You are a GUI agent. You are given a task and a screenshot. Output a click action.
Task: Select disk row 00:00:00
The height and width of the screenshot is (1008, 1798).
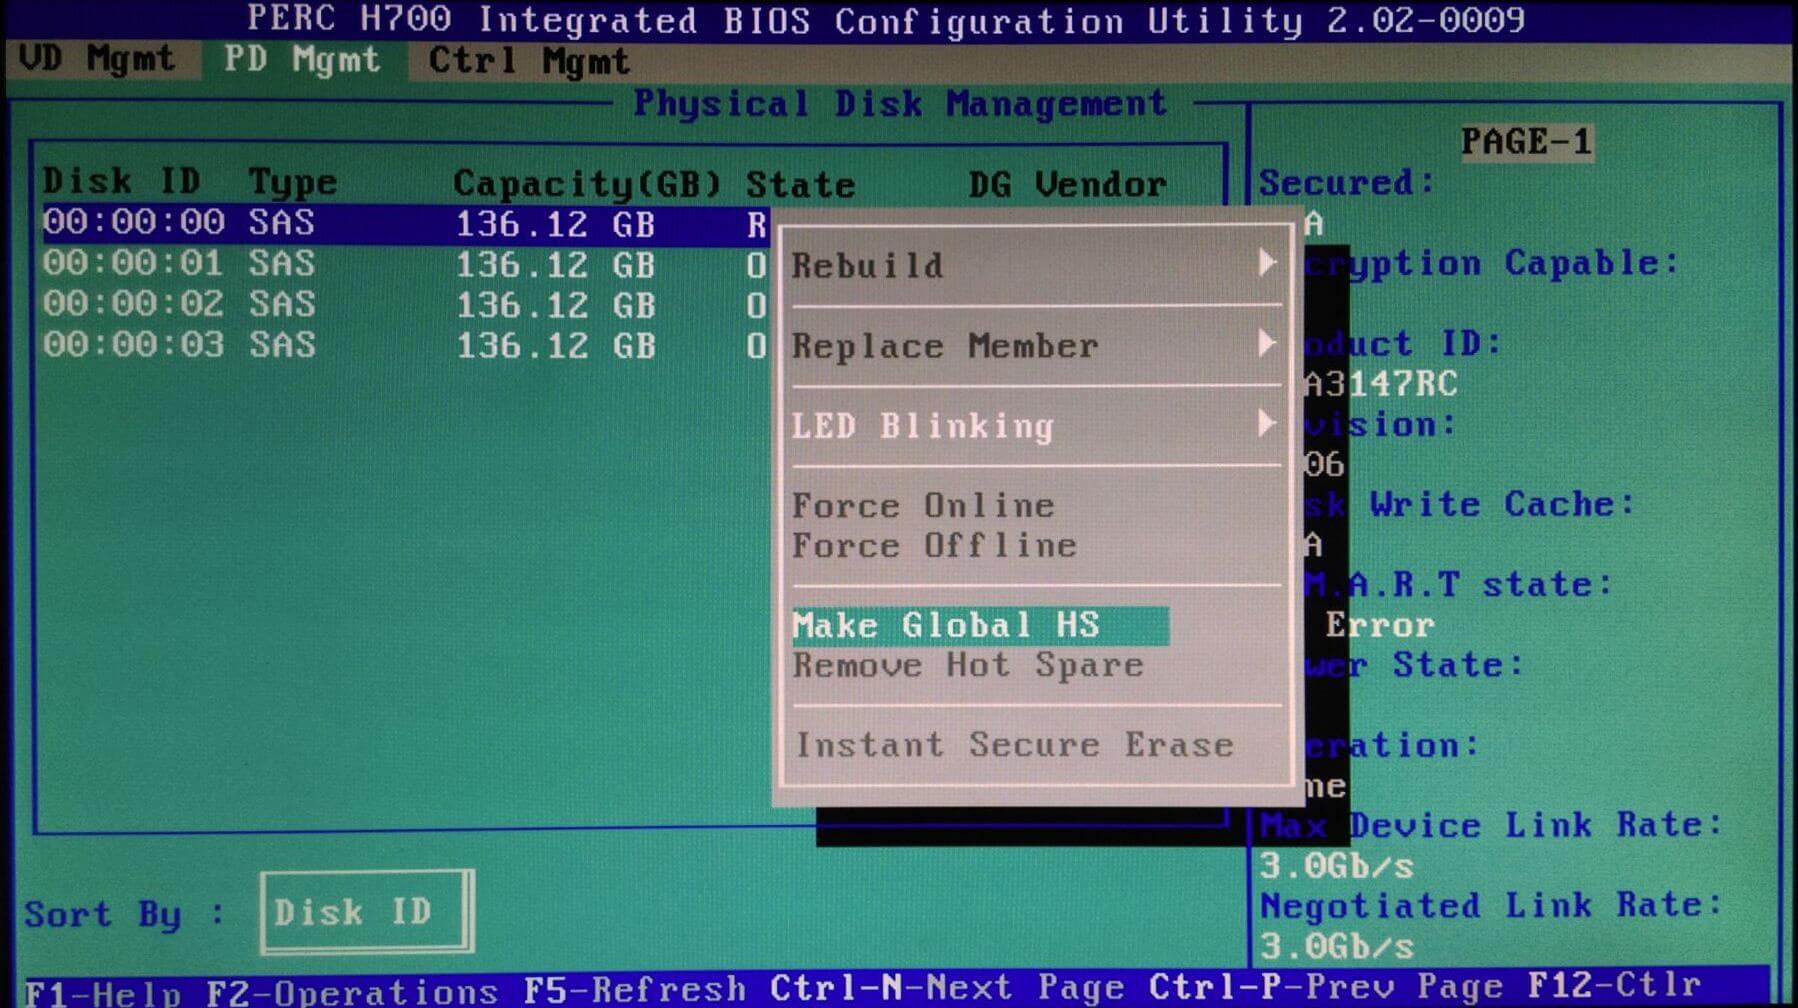pyautogui.click(x=405, y=224)
